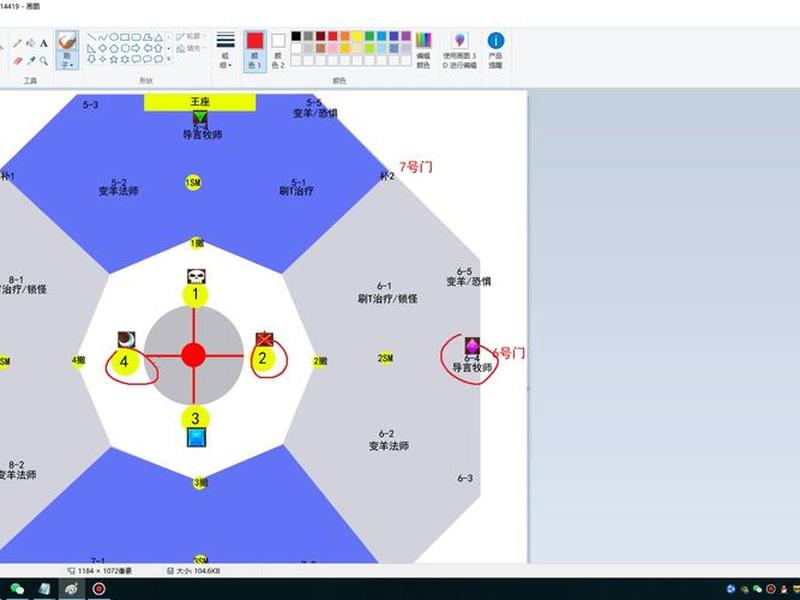
Task: Pick the yellow color swatch
Action: coord(357,36)
